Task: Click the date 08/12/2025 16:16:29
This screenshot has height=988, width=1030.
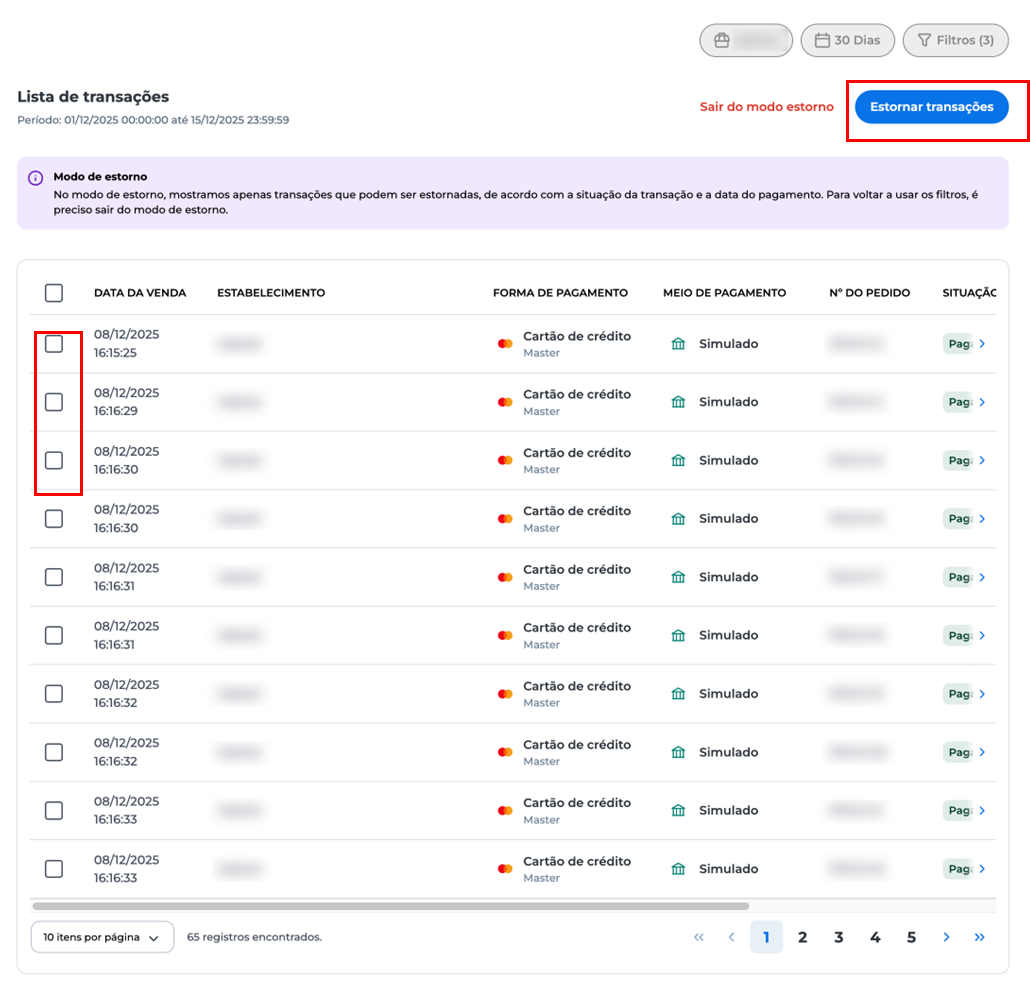Action: [126, 402]
